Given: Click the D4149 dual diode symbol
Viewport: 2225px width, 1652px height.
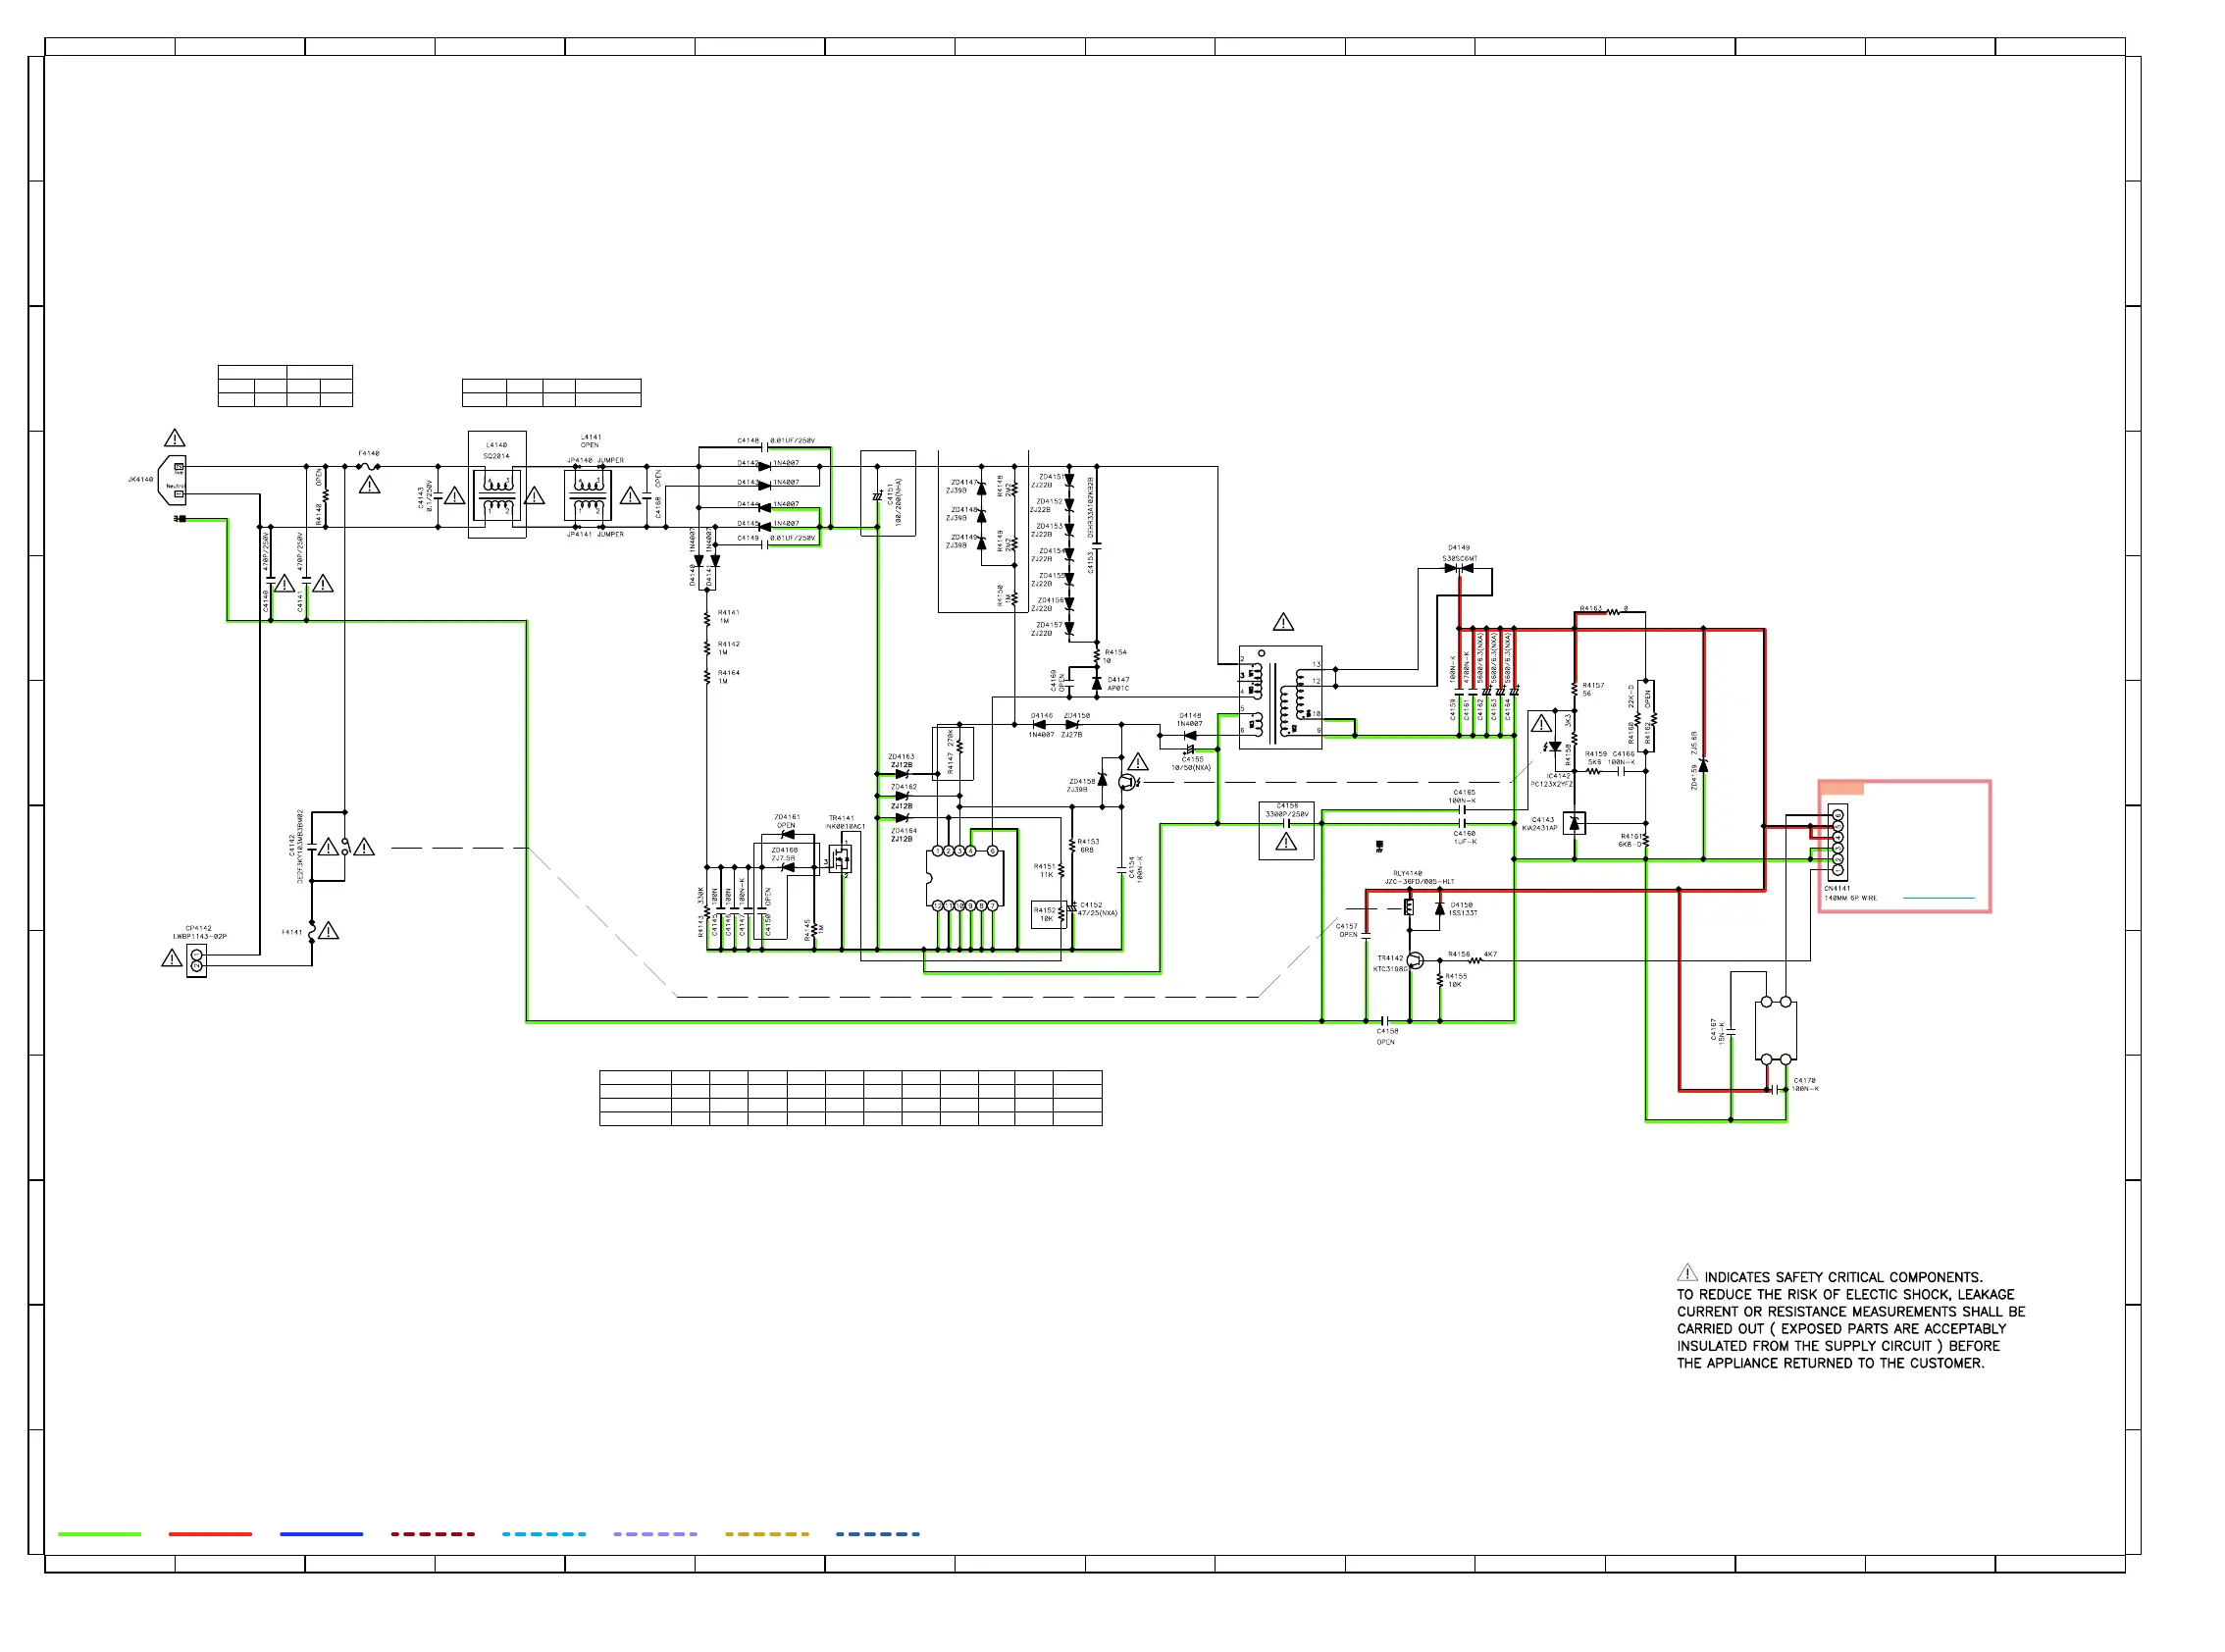Looking at the screenshot, I should coord(1459,568).
